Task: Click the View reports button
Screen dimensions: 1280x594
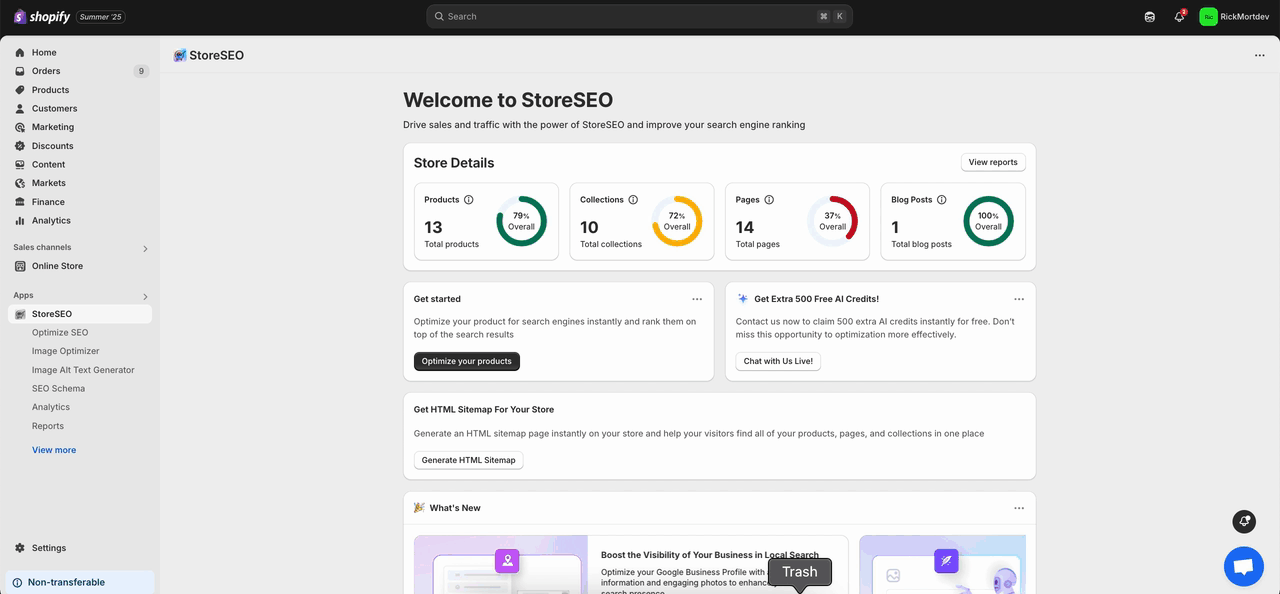Action: (x=993, y=162)
